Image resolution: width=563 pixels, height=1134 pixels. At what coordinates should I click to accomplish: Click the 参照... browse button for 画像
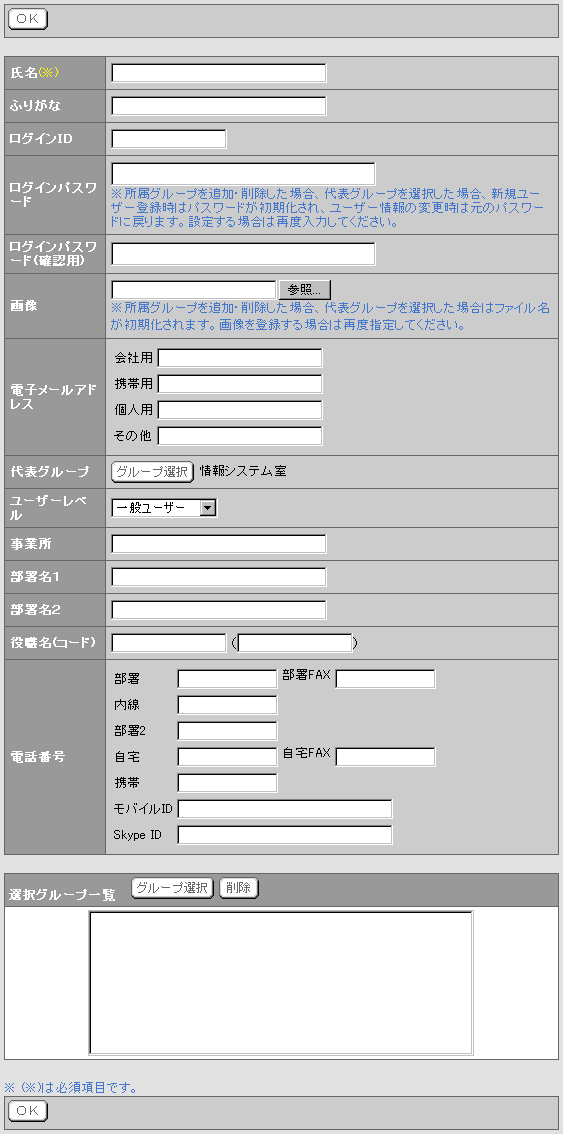pyautogui.click(x=305, y=290)
